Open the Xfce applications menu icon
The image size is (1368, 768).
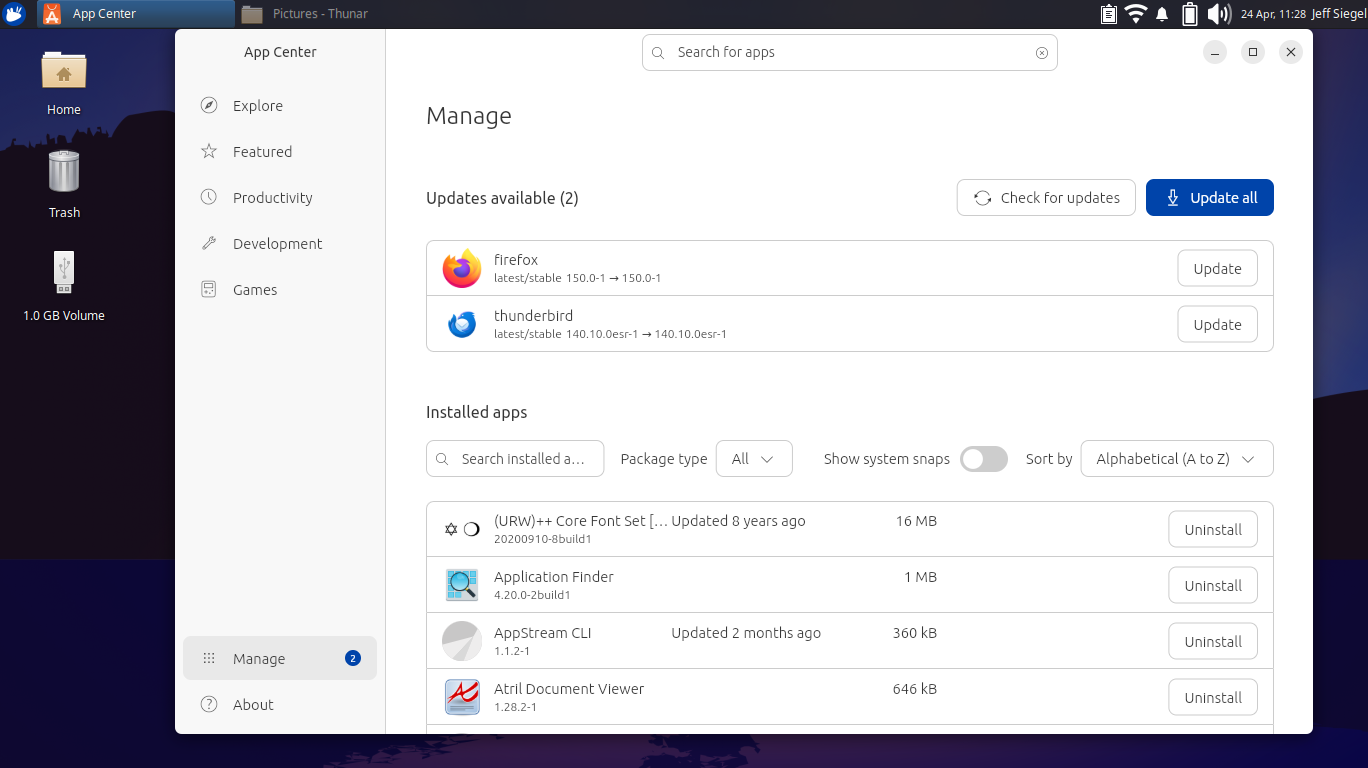pyautogui.click(x=15, y=14)
